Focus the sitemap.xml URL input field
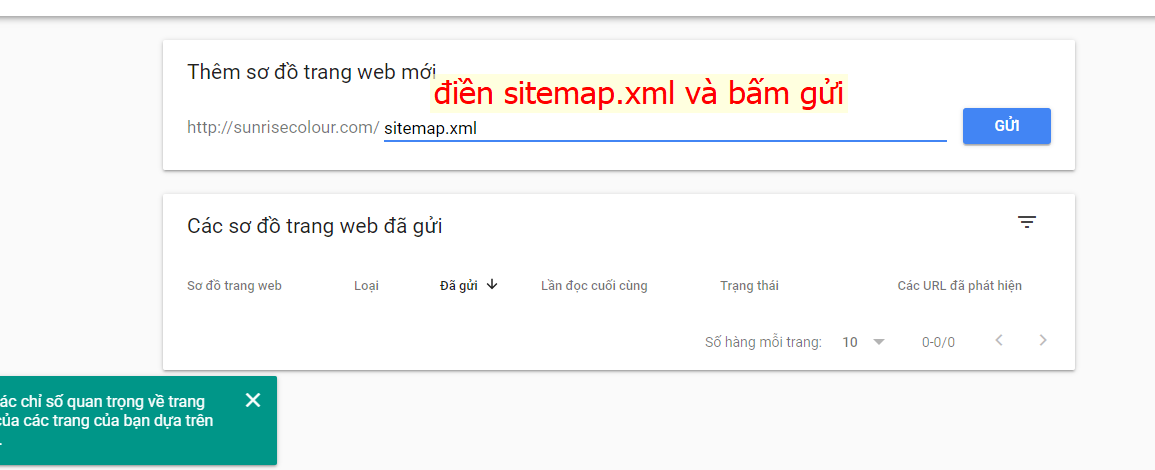 point(664,128)
